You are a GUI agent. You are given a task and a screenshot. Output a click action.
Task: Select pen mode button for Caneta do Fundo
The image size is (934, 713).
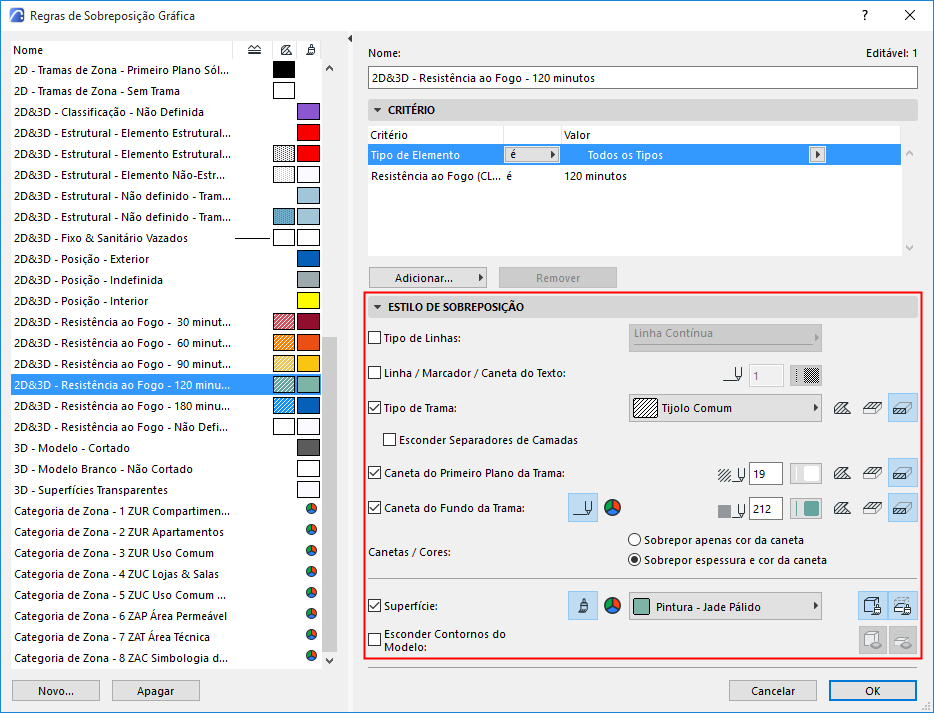pyautogui.click(x=583, y=508)
